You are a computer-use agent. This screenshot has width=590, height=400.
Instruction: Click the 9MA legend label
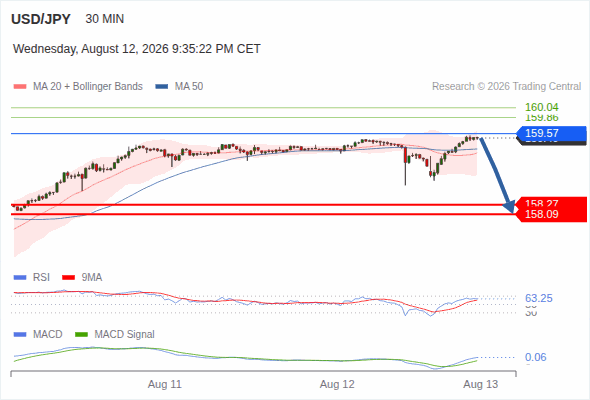click(x=92, y=278)
